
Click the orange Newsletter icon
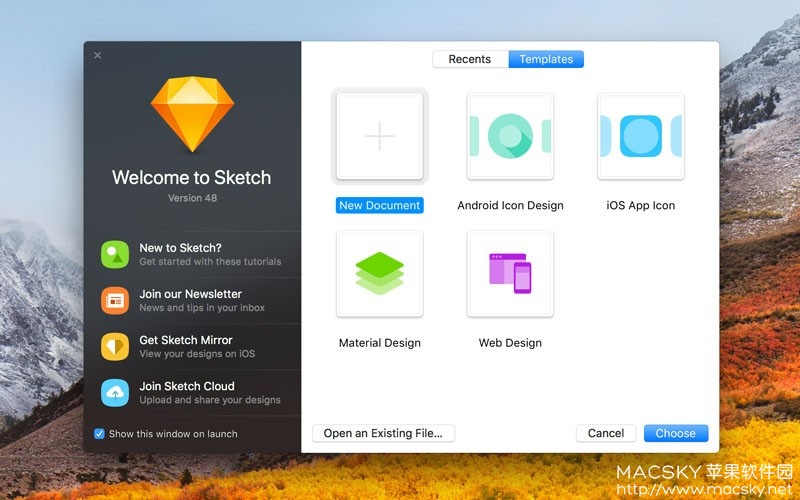(x=115, y=301)
